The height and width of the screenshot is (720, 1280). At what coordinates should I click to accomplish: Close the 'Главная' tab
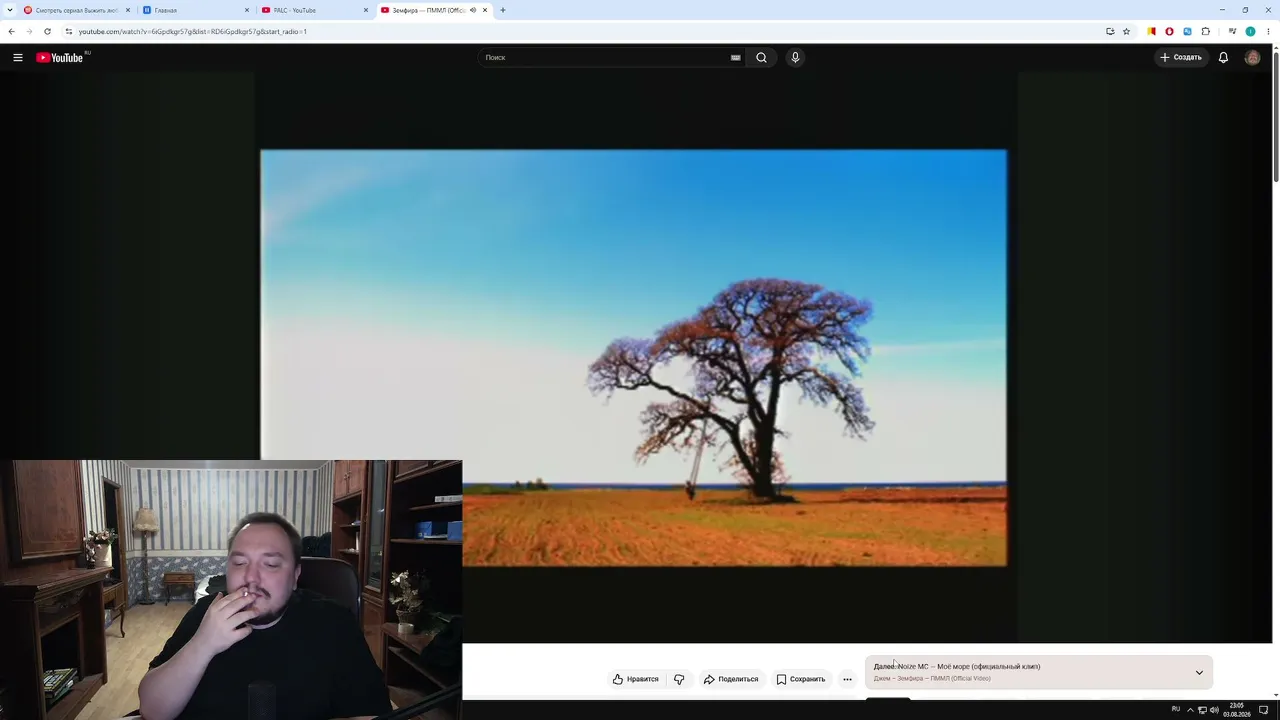[247, 10]
